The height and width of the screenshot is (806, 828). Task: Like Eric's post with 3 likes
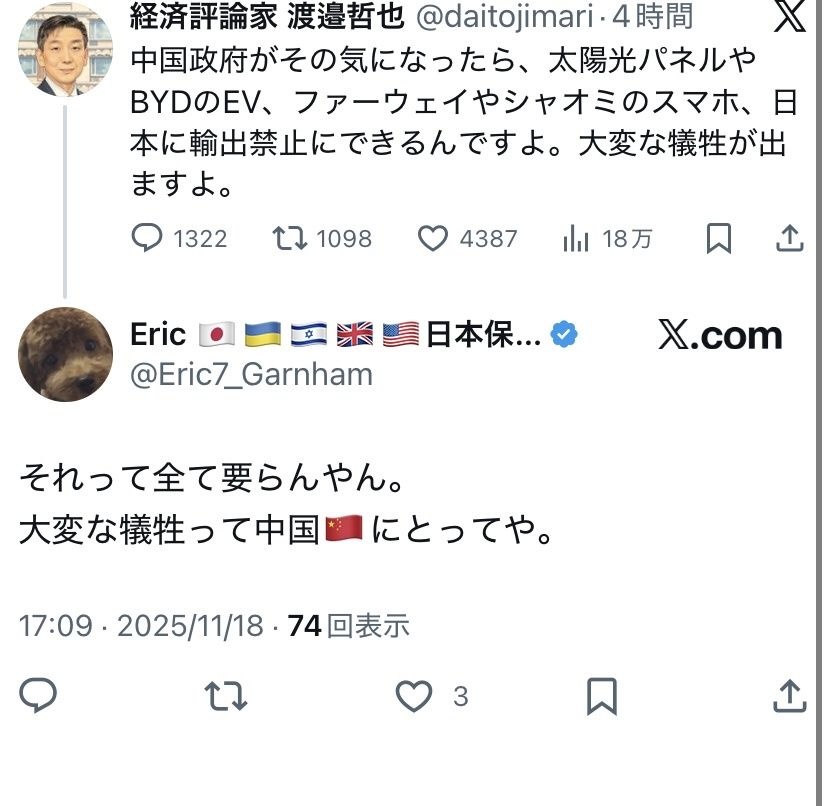tap(414, 695)
